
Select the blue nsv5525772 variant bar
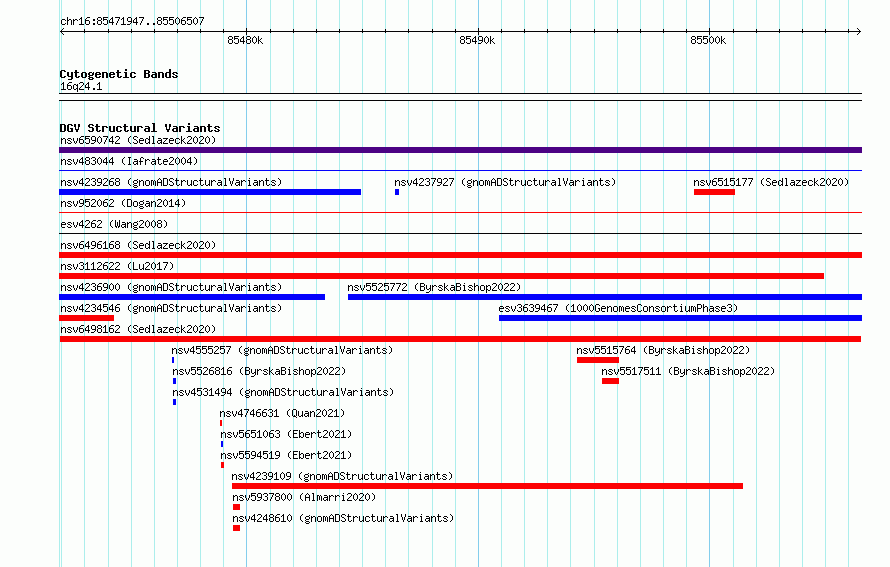(x=605, y=297)
